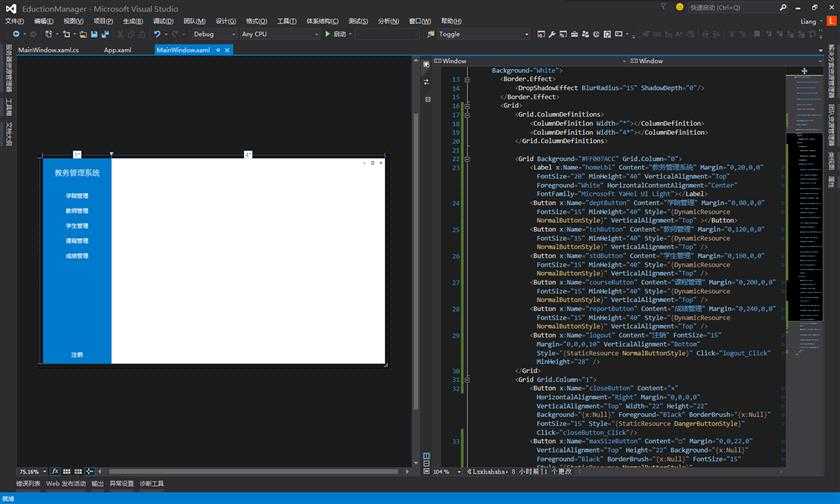Collapse the Grid code region line 16
Viewport: 840px width, 504px height.
pos(467,106)
